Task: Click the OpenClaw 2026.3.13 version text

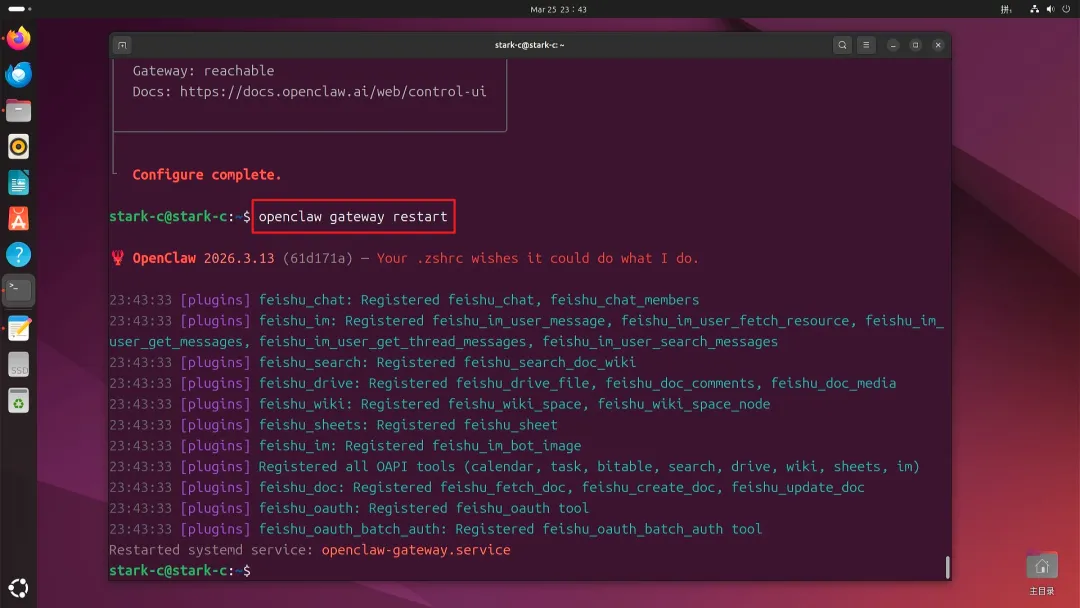Action: coord(203,258)
